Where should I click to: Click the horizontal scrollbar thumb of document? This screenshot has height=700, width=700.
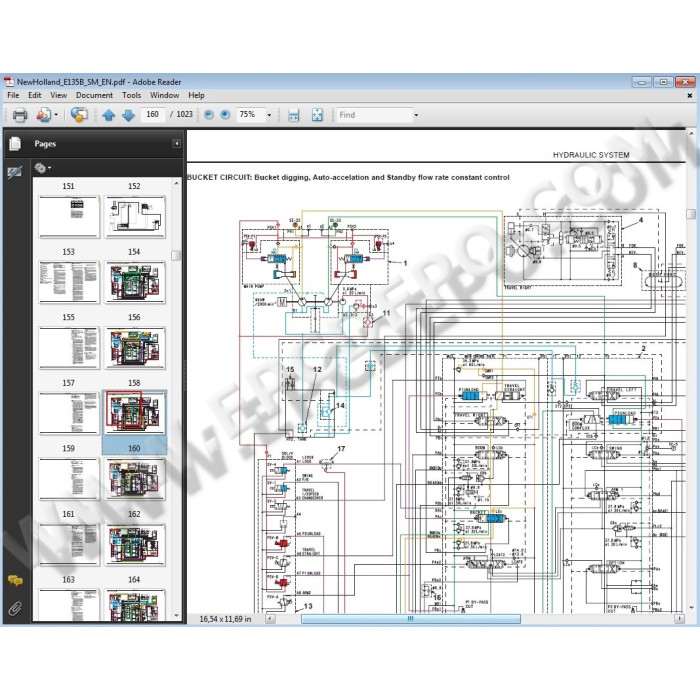pyautogui.click(x=411, y=619)
